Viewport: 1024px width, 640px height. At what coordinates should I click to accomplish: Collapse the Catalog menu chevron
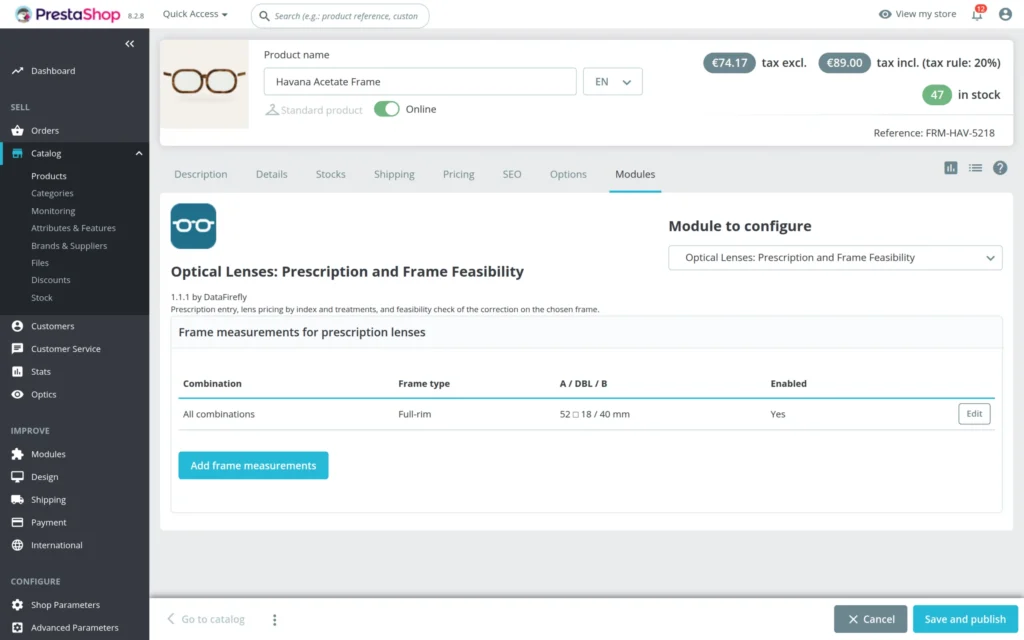pyautogui.click(x=138, y=153)
